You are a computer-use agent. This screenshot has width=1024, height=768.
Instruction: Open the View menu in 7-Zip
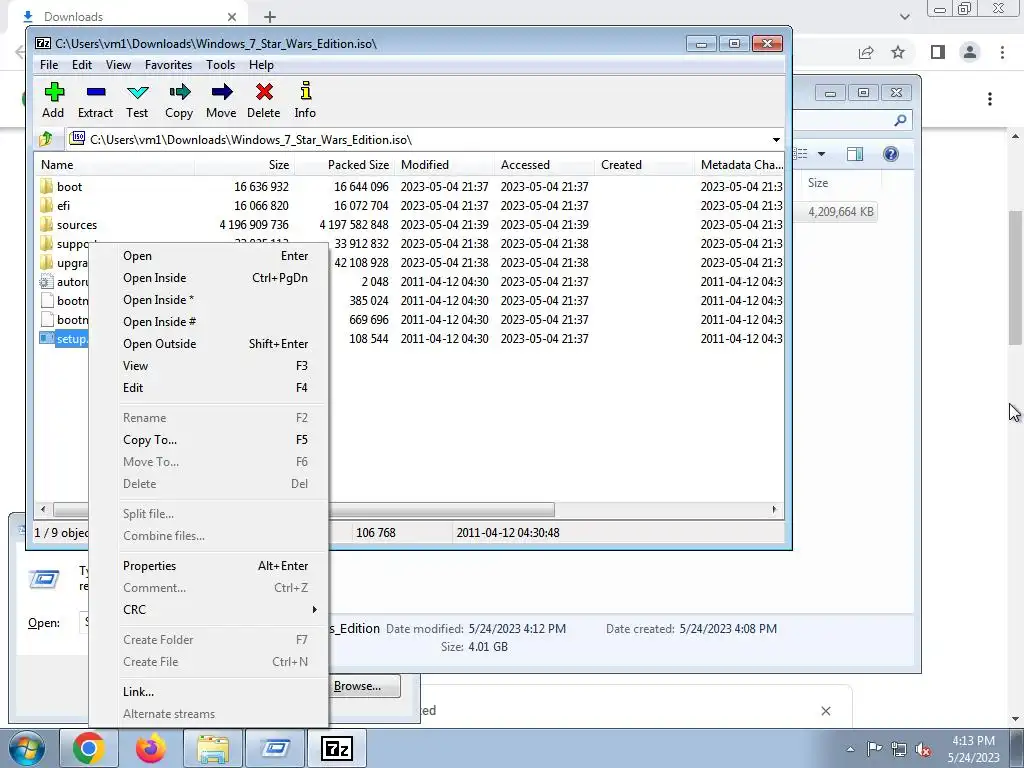click(118, 65)
